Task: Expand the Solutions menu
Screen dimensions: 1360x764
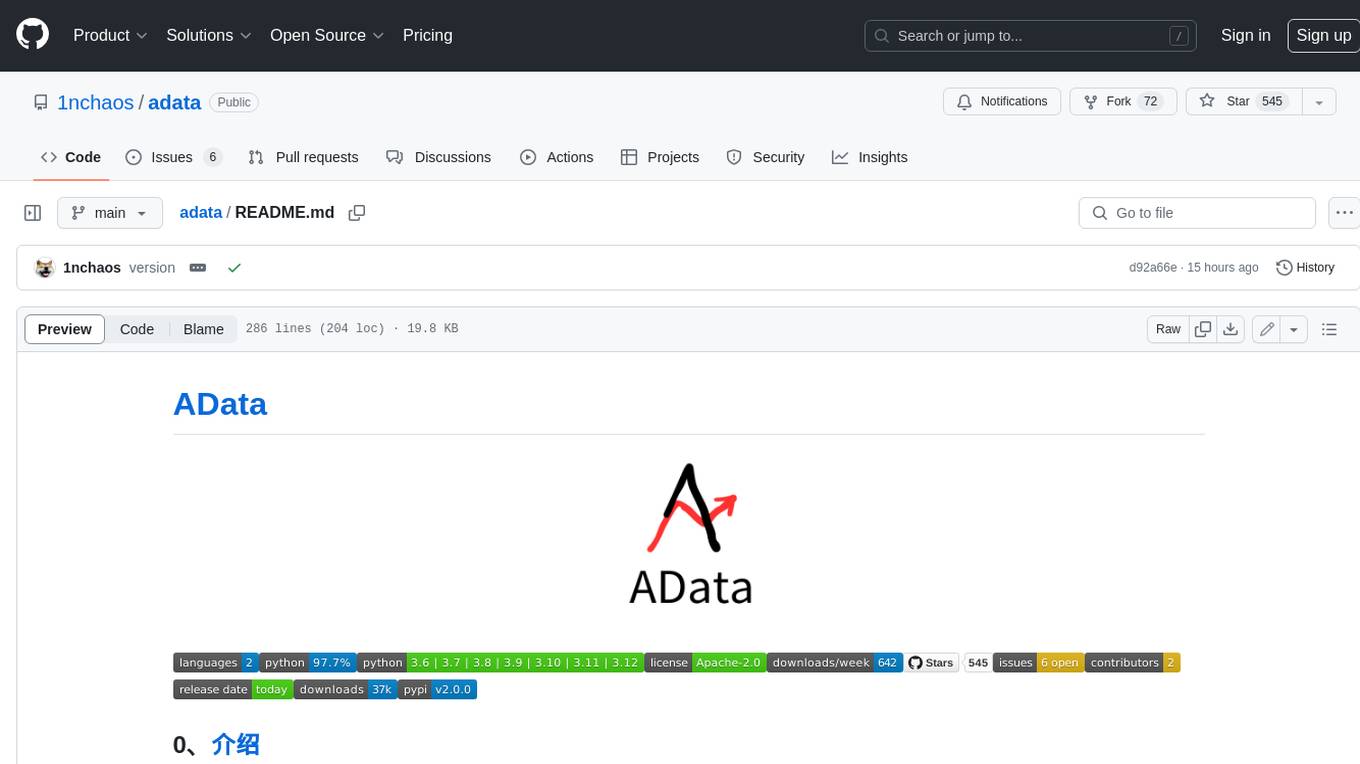Action: (x=208, y=35)
